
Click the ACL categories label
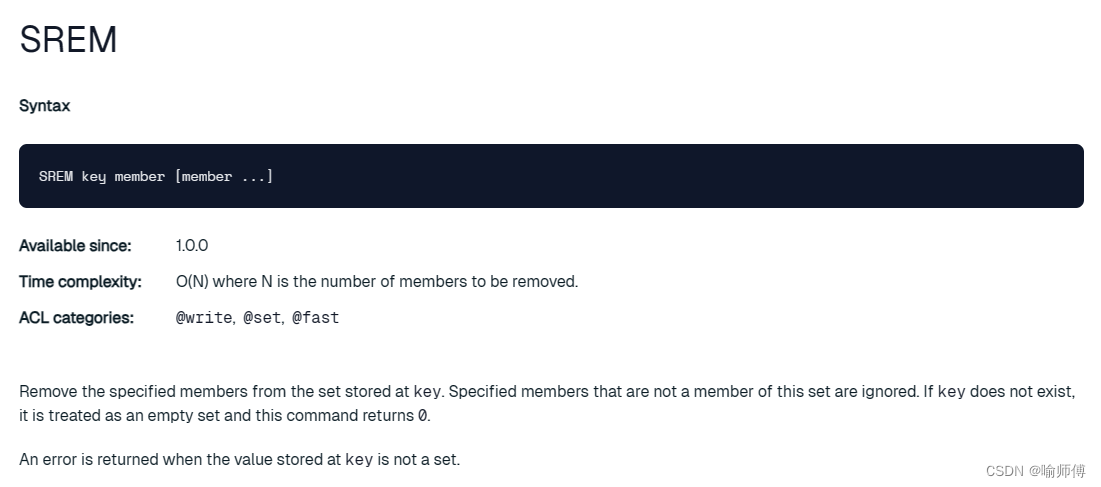(76, 317)
